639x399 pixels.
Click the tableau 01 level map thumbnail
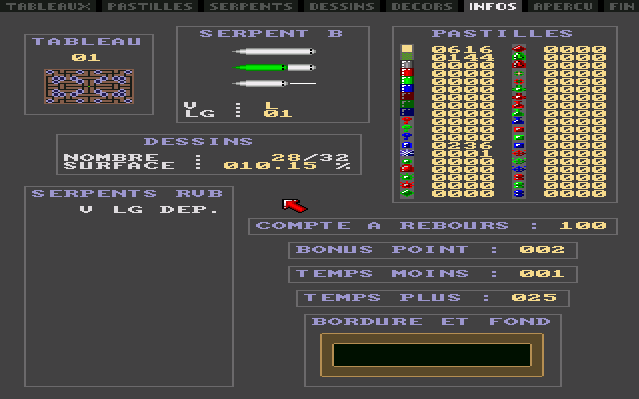coord(89,86)
